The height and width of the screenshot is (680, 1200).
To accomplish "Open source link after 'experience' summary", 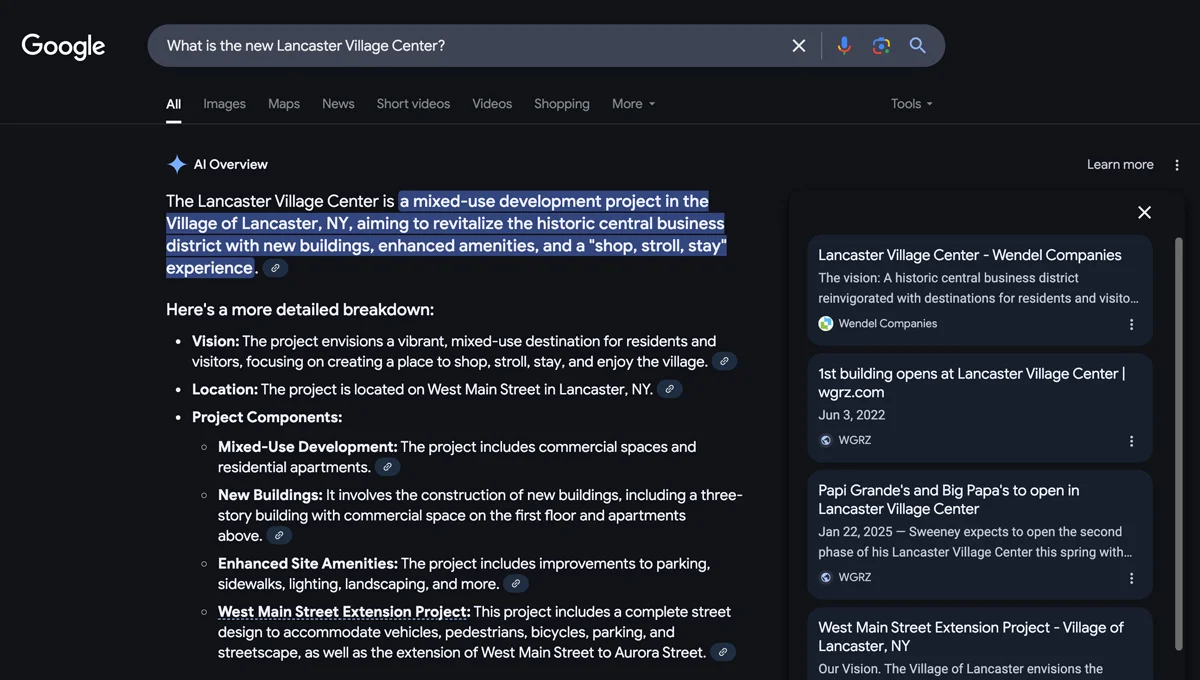I will point(275,268).
